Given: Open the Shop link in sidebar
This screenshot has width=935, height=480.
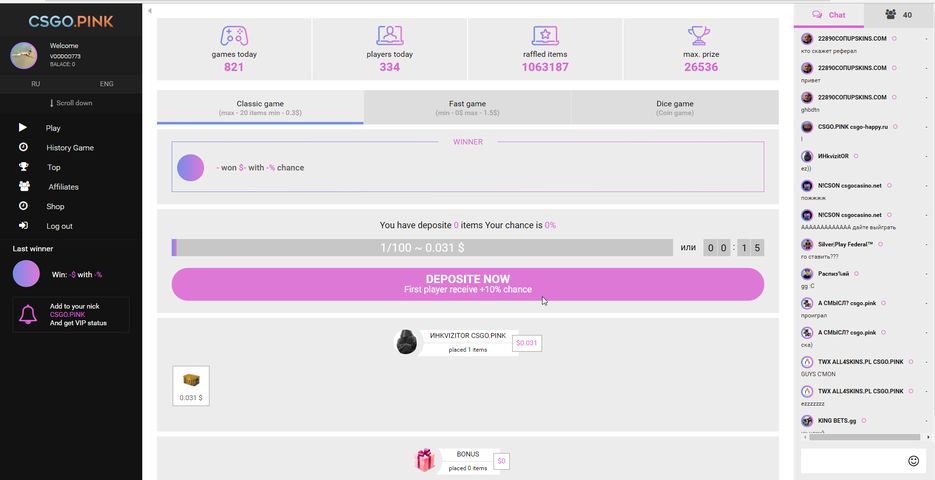Looking at the screenshot, I should click(55, 207).
